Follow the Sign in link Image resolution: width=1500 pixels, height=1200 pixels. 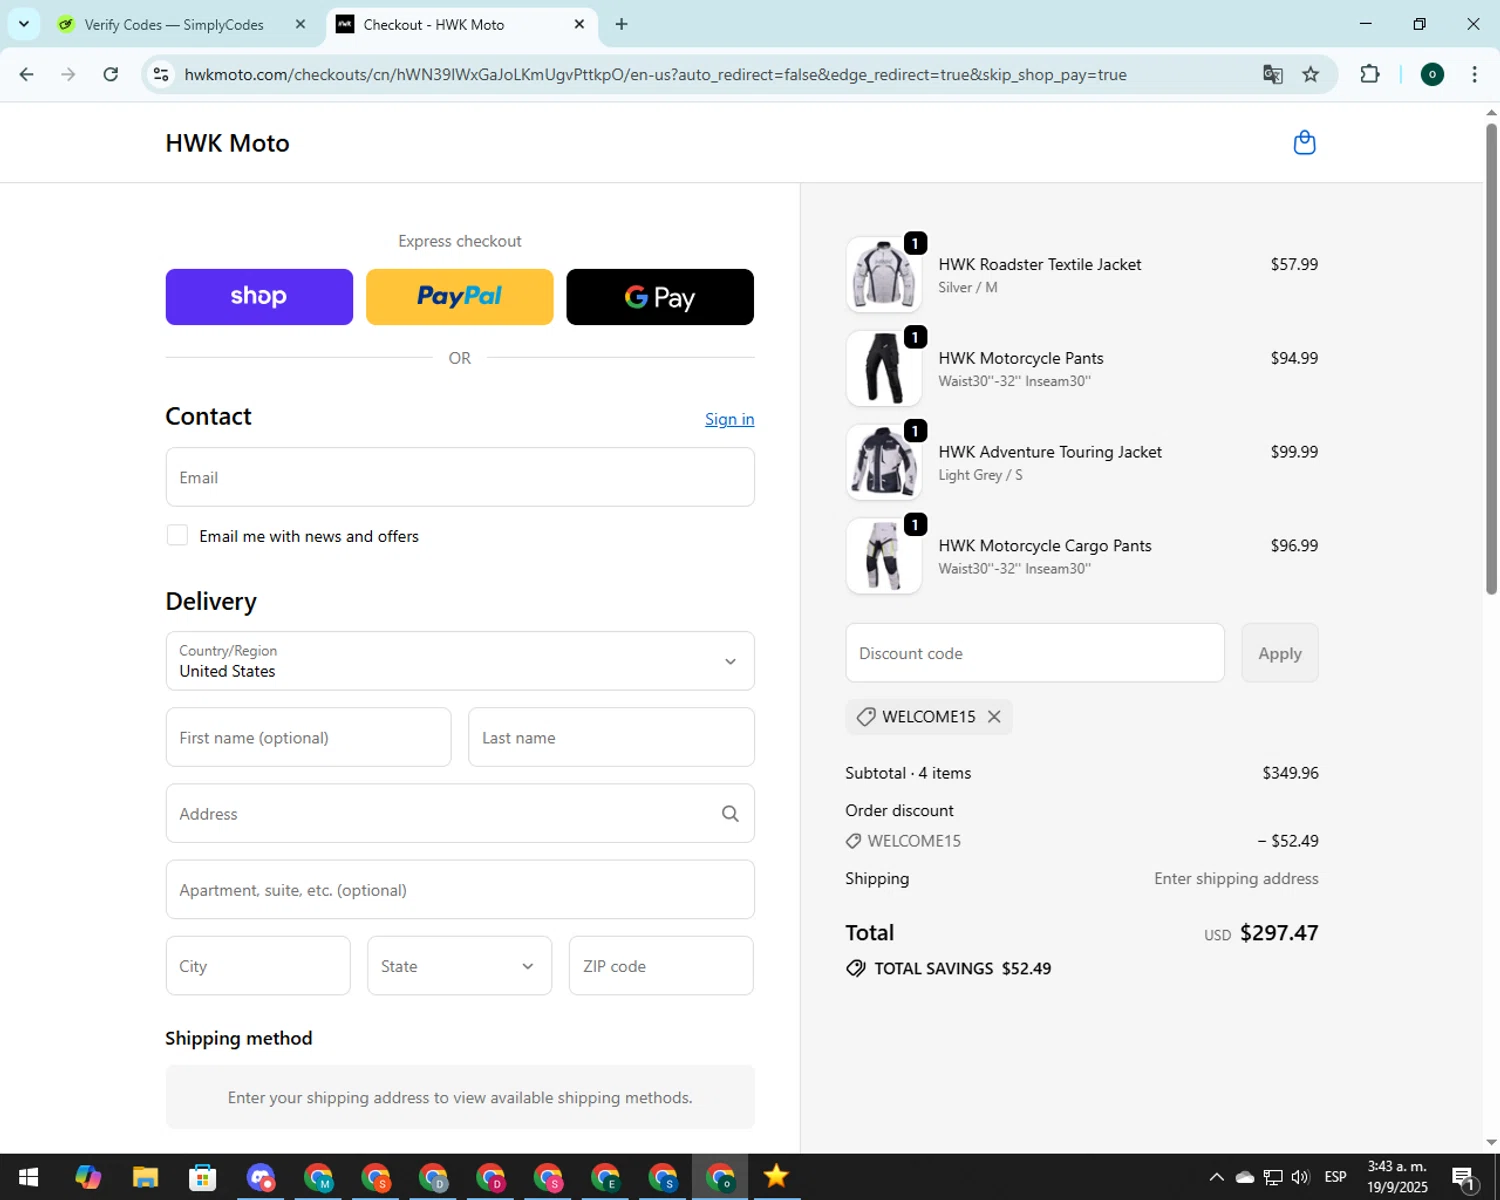[729, 419]
